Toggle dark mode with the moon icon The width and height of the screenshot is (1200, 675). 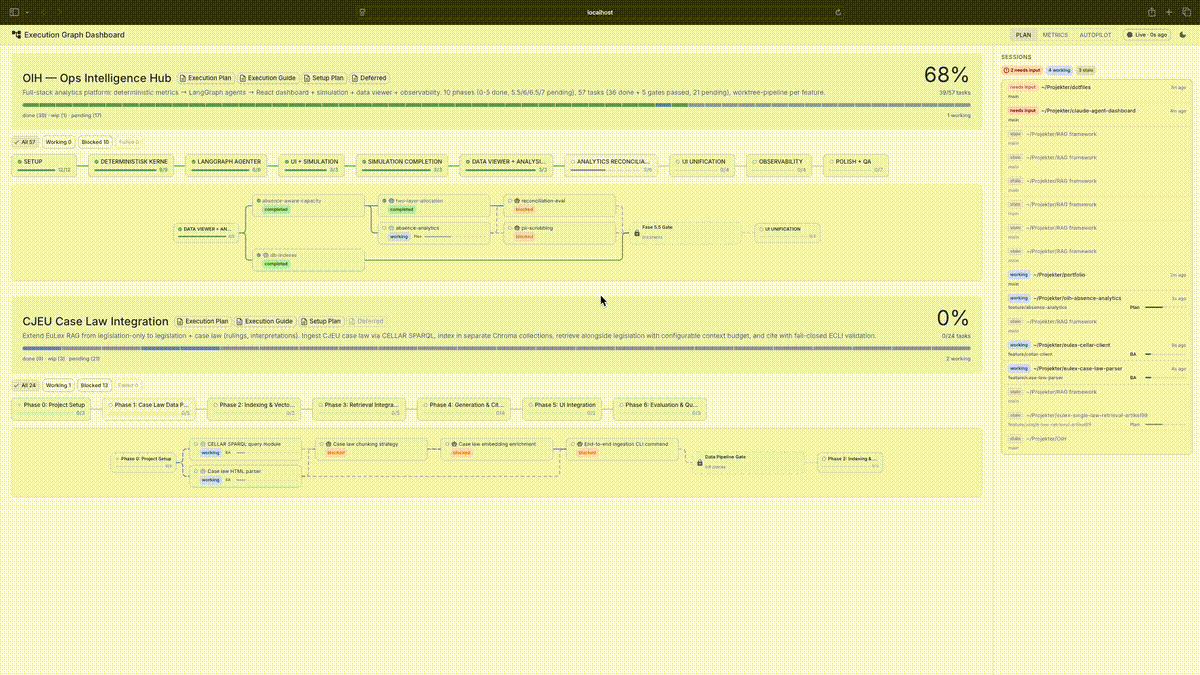pyautogui.click(x=1183, y=35)
